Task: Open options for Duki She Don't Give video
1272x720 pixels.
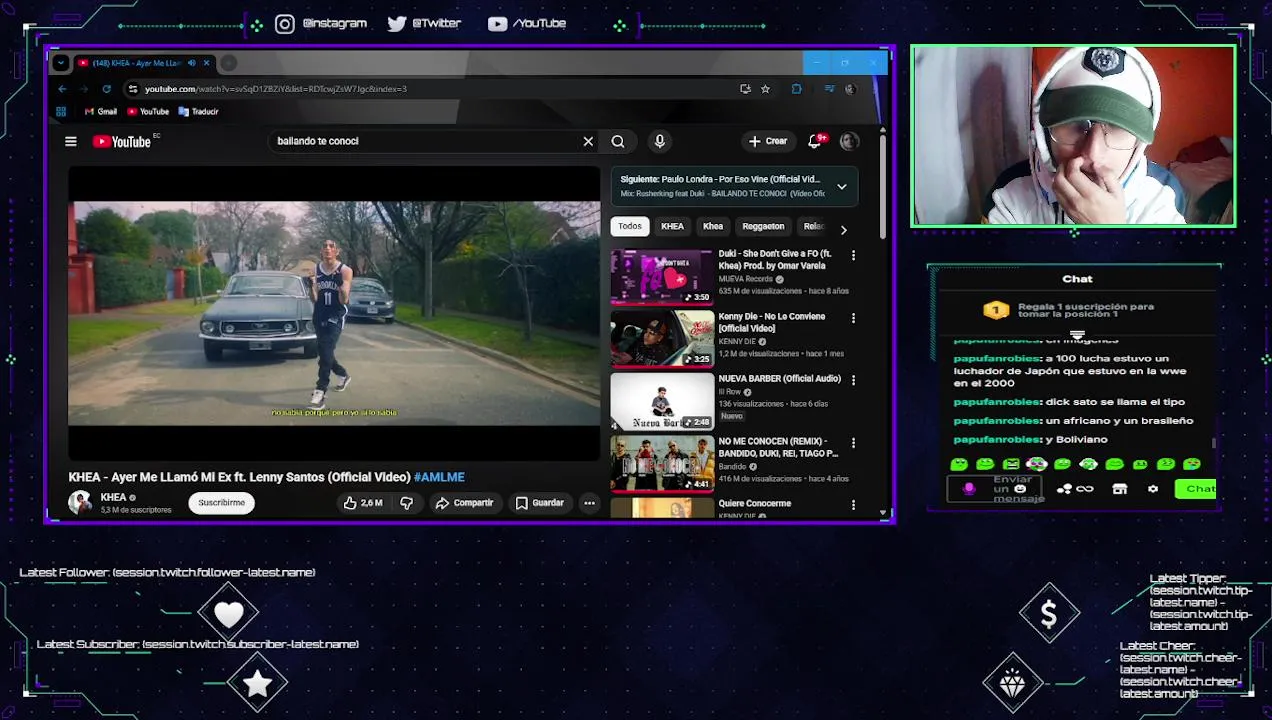Action: [x=853, y=256]
